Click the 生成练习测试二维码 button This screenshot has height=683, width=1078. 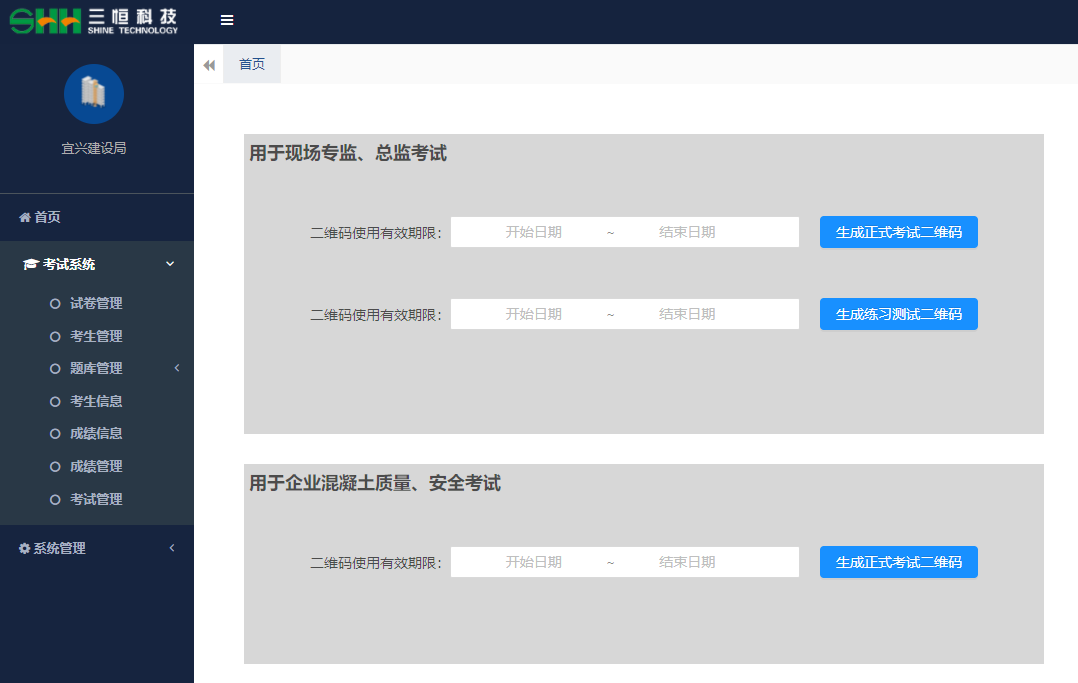(x=898, y=314)
